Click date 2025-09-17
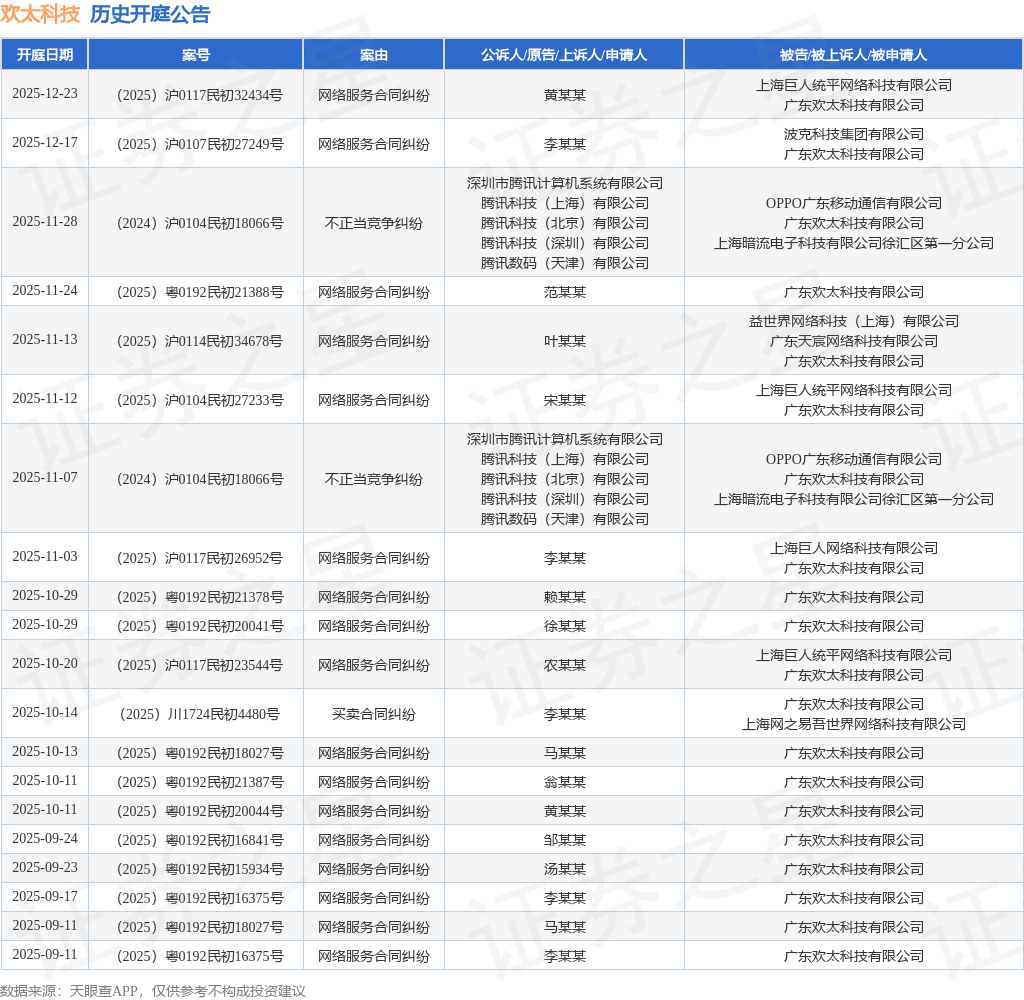The width and height of the screenshot is (1024, 1000). (45, 897)
